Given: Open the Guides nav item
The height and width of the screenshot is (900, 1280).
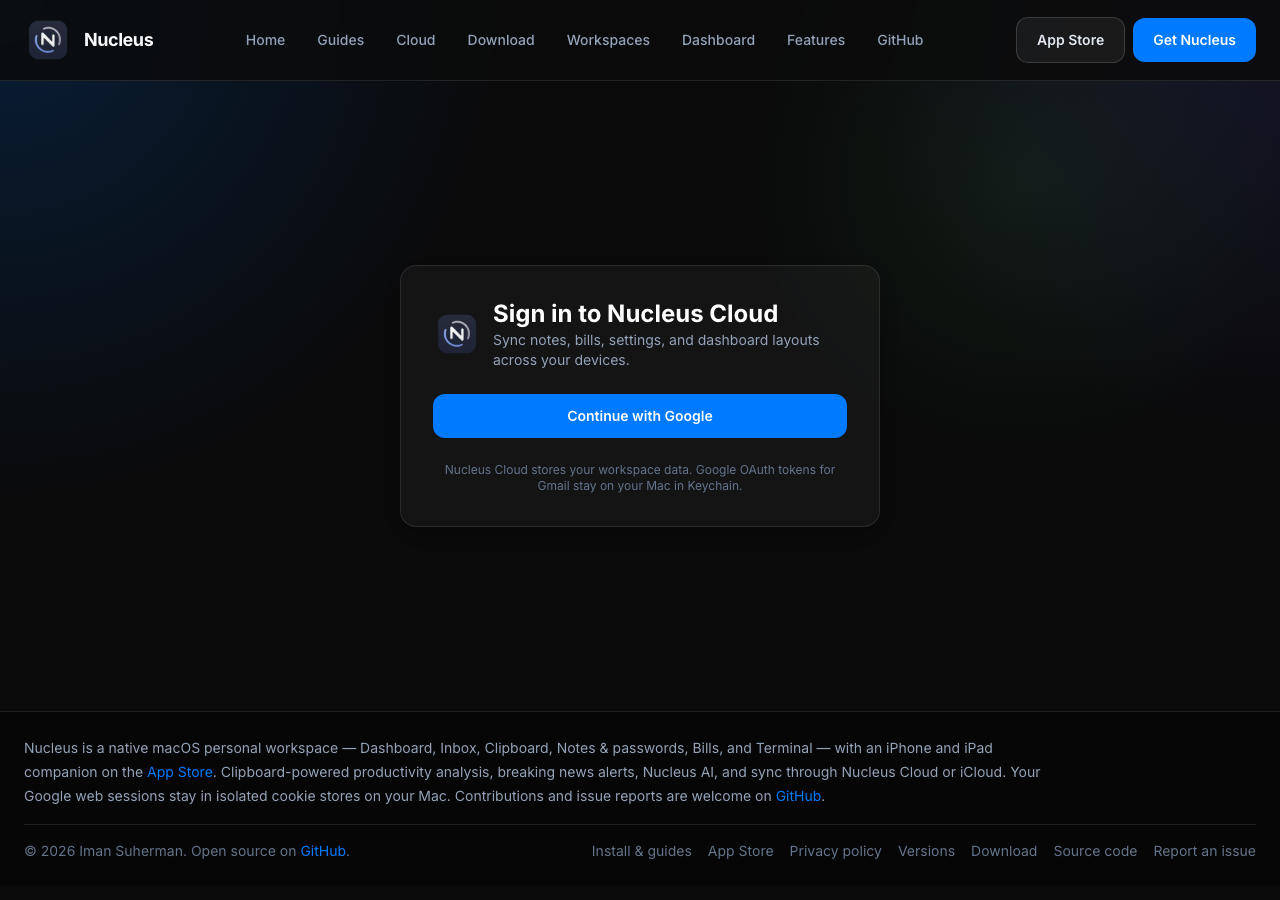Looking at the screenshot, I should click(x=341, y=40).
